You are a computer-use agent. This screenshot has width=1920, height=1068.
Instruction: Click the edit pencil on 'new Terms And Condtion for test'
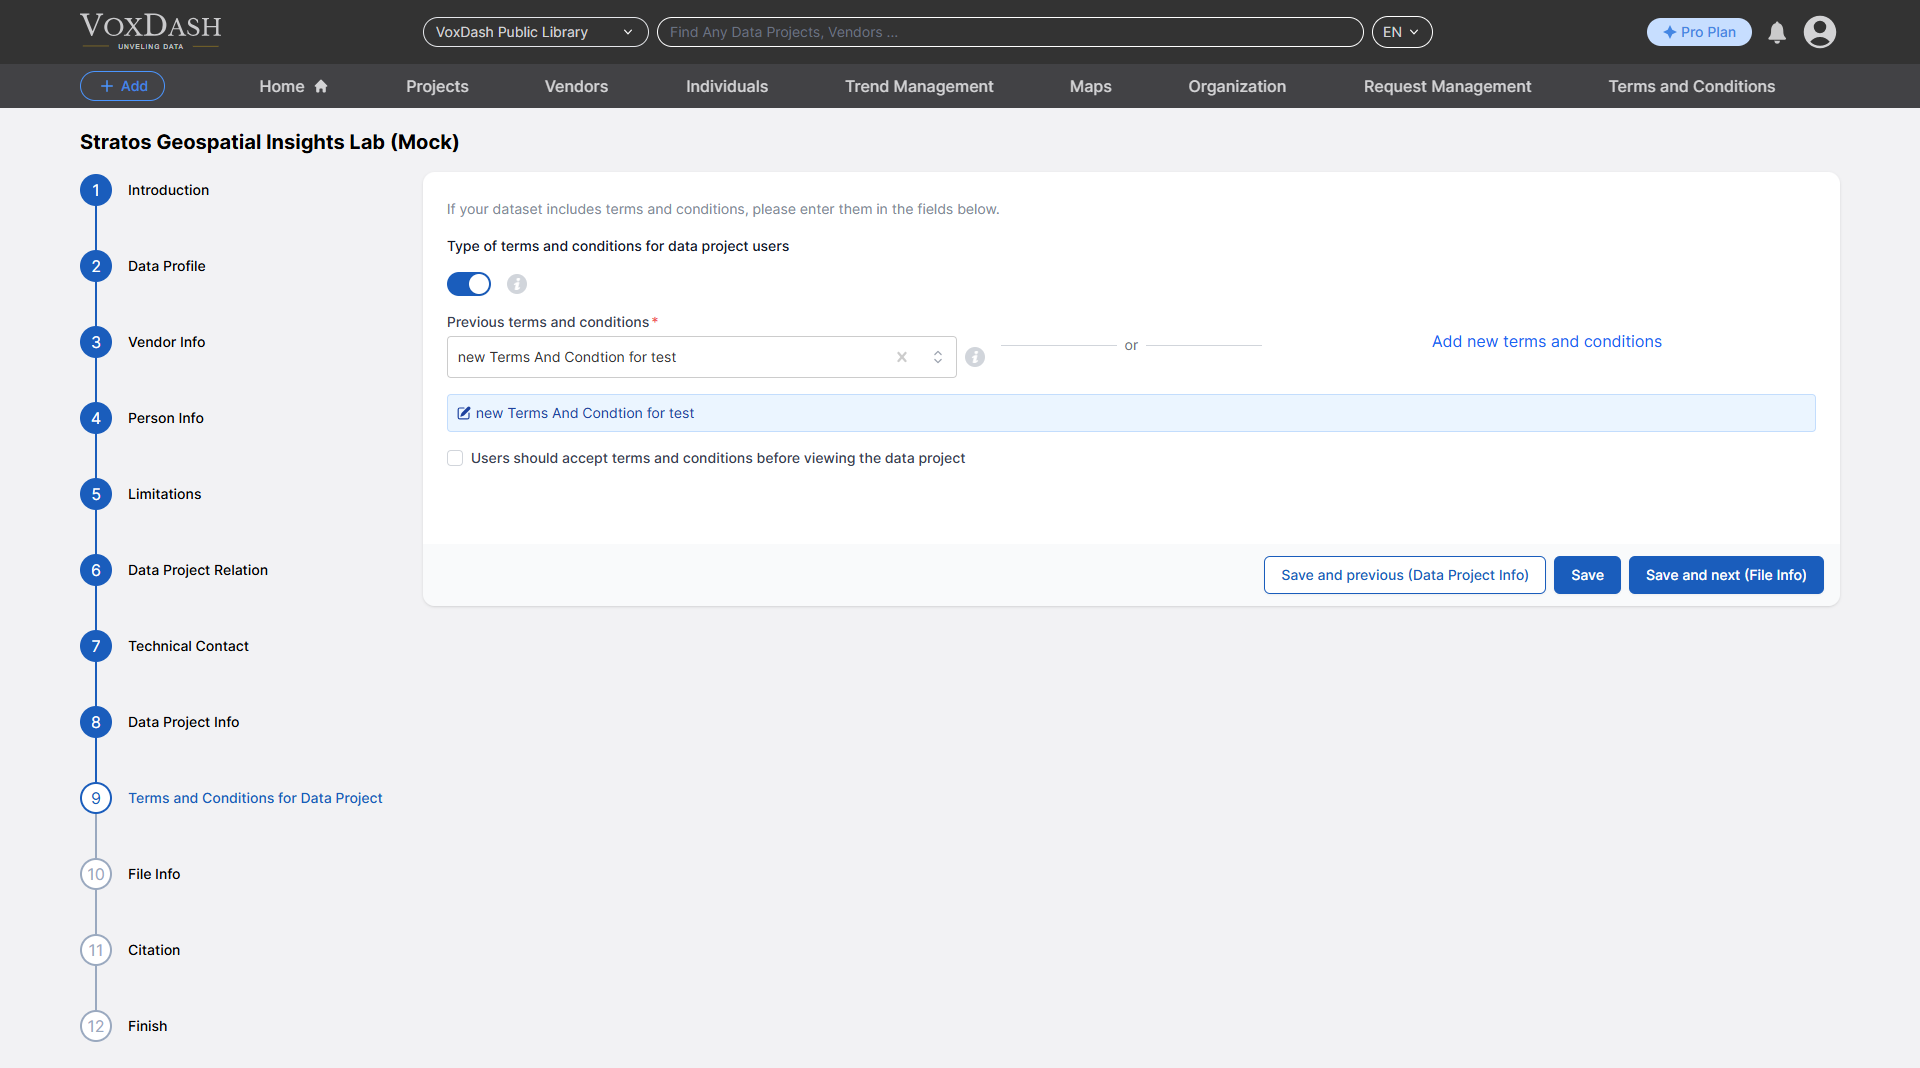[x=464, y=412]
